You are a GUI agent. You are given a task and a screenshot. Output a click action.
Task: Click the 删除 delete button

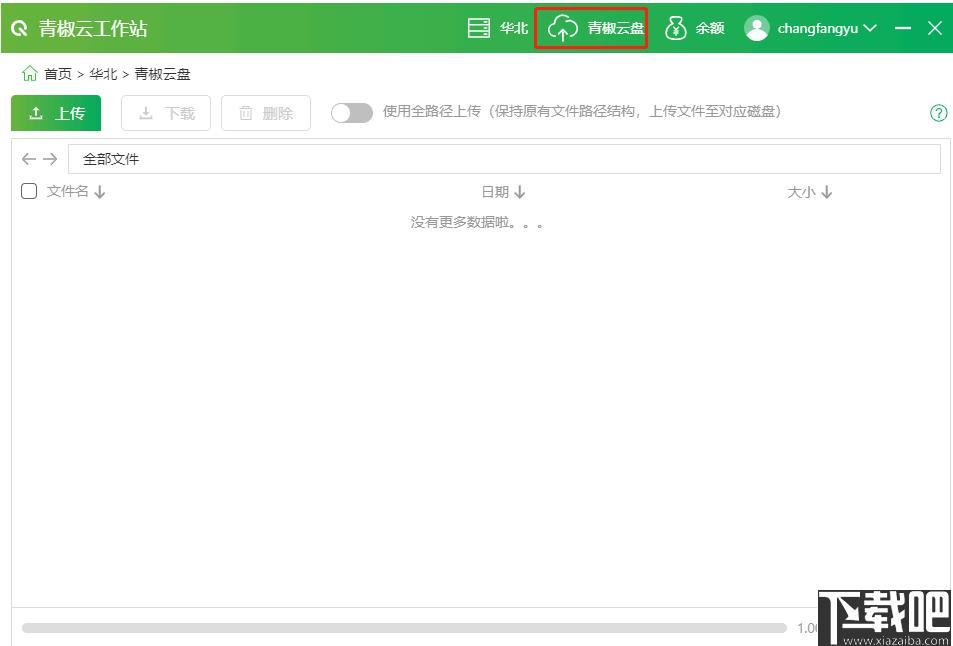tap(266, 113)
